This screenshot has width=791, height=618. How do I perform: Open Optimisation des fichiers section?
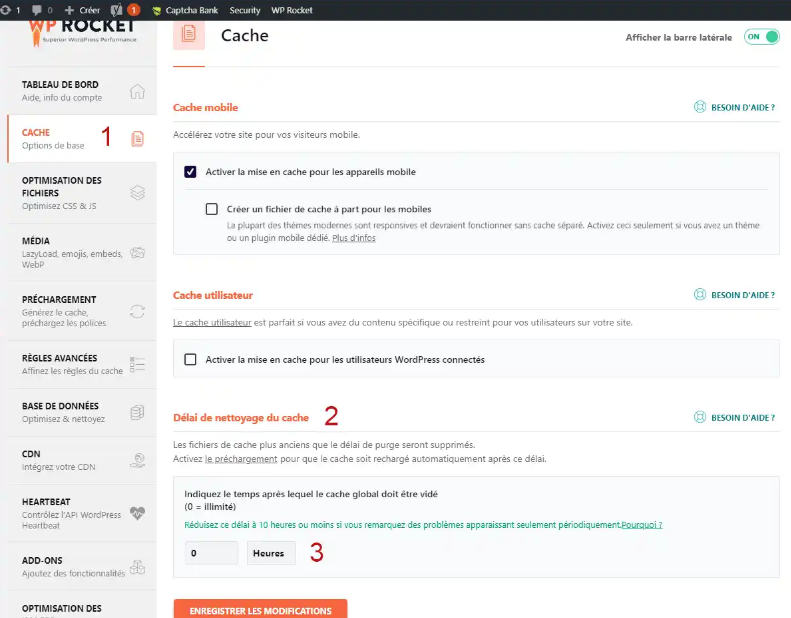[82, 193]
